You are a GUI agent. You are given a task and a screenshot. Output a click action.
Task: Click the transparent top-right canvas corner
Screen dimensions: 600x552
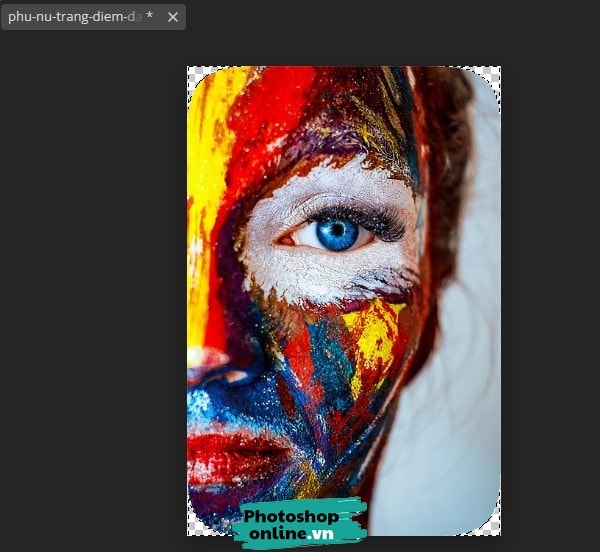[x=495, y=72]
